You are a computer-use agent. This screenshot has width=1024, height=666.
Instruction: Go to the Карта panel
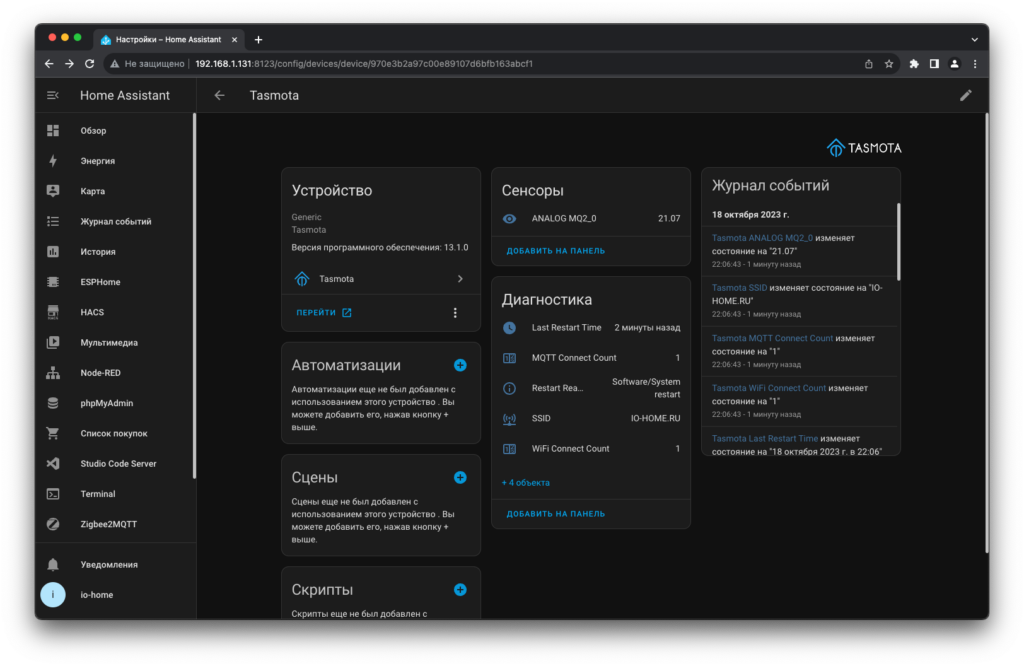[115, 191]
